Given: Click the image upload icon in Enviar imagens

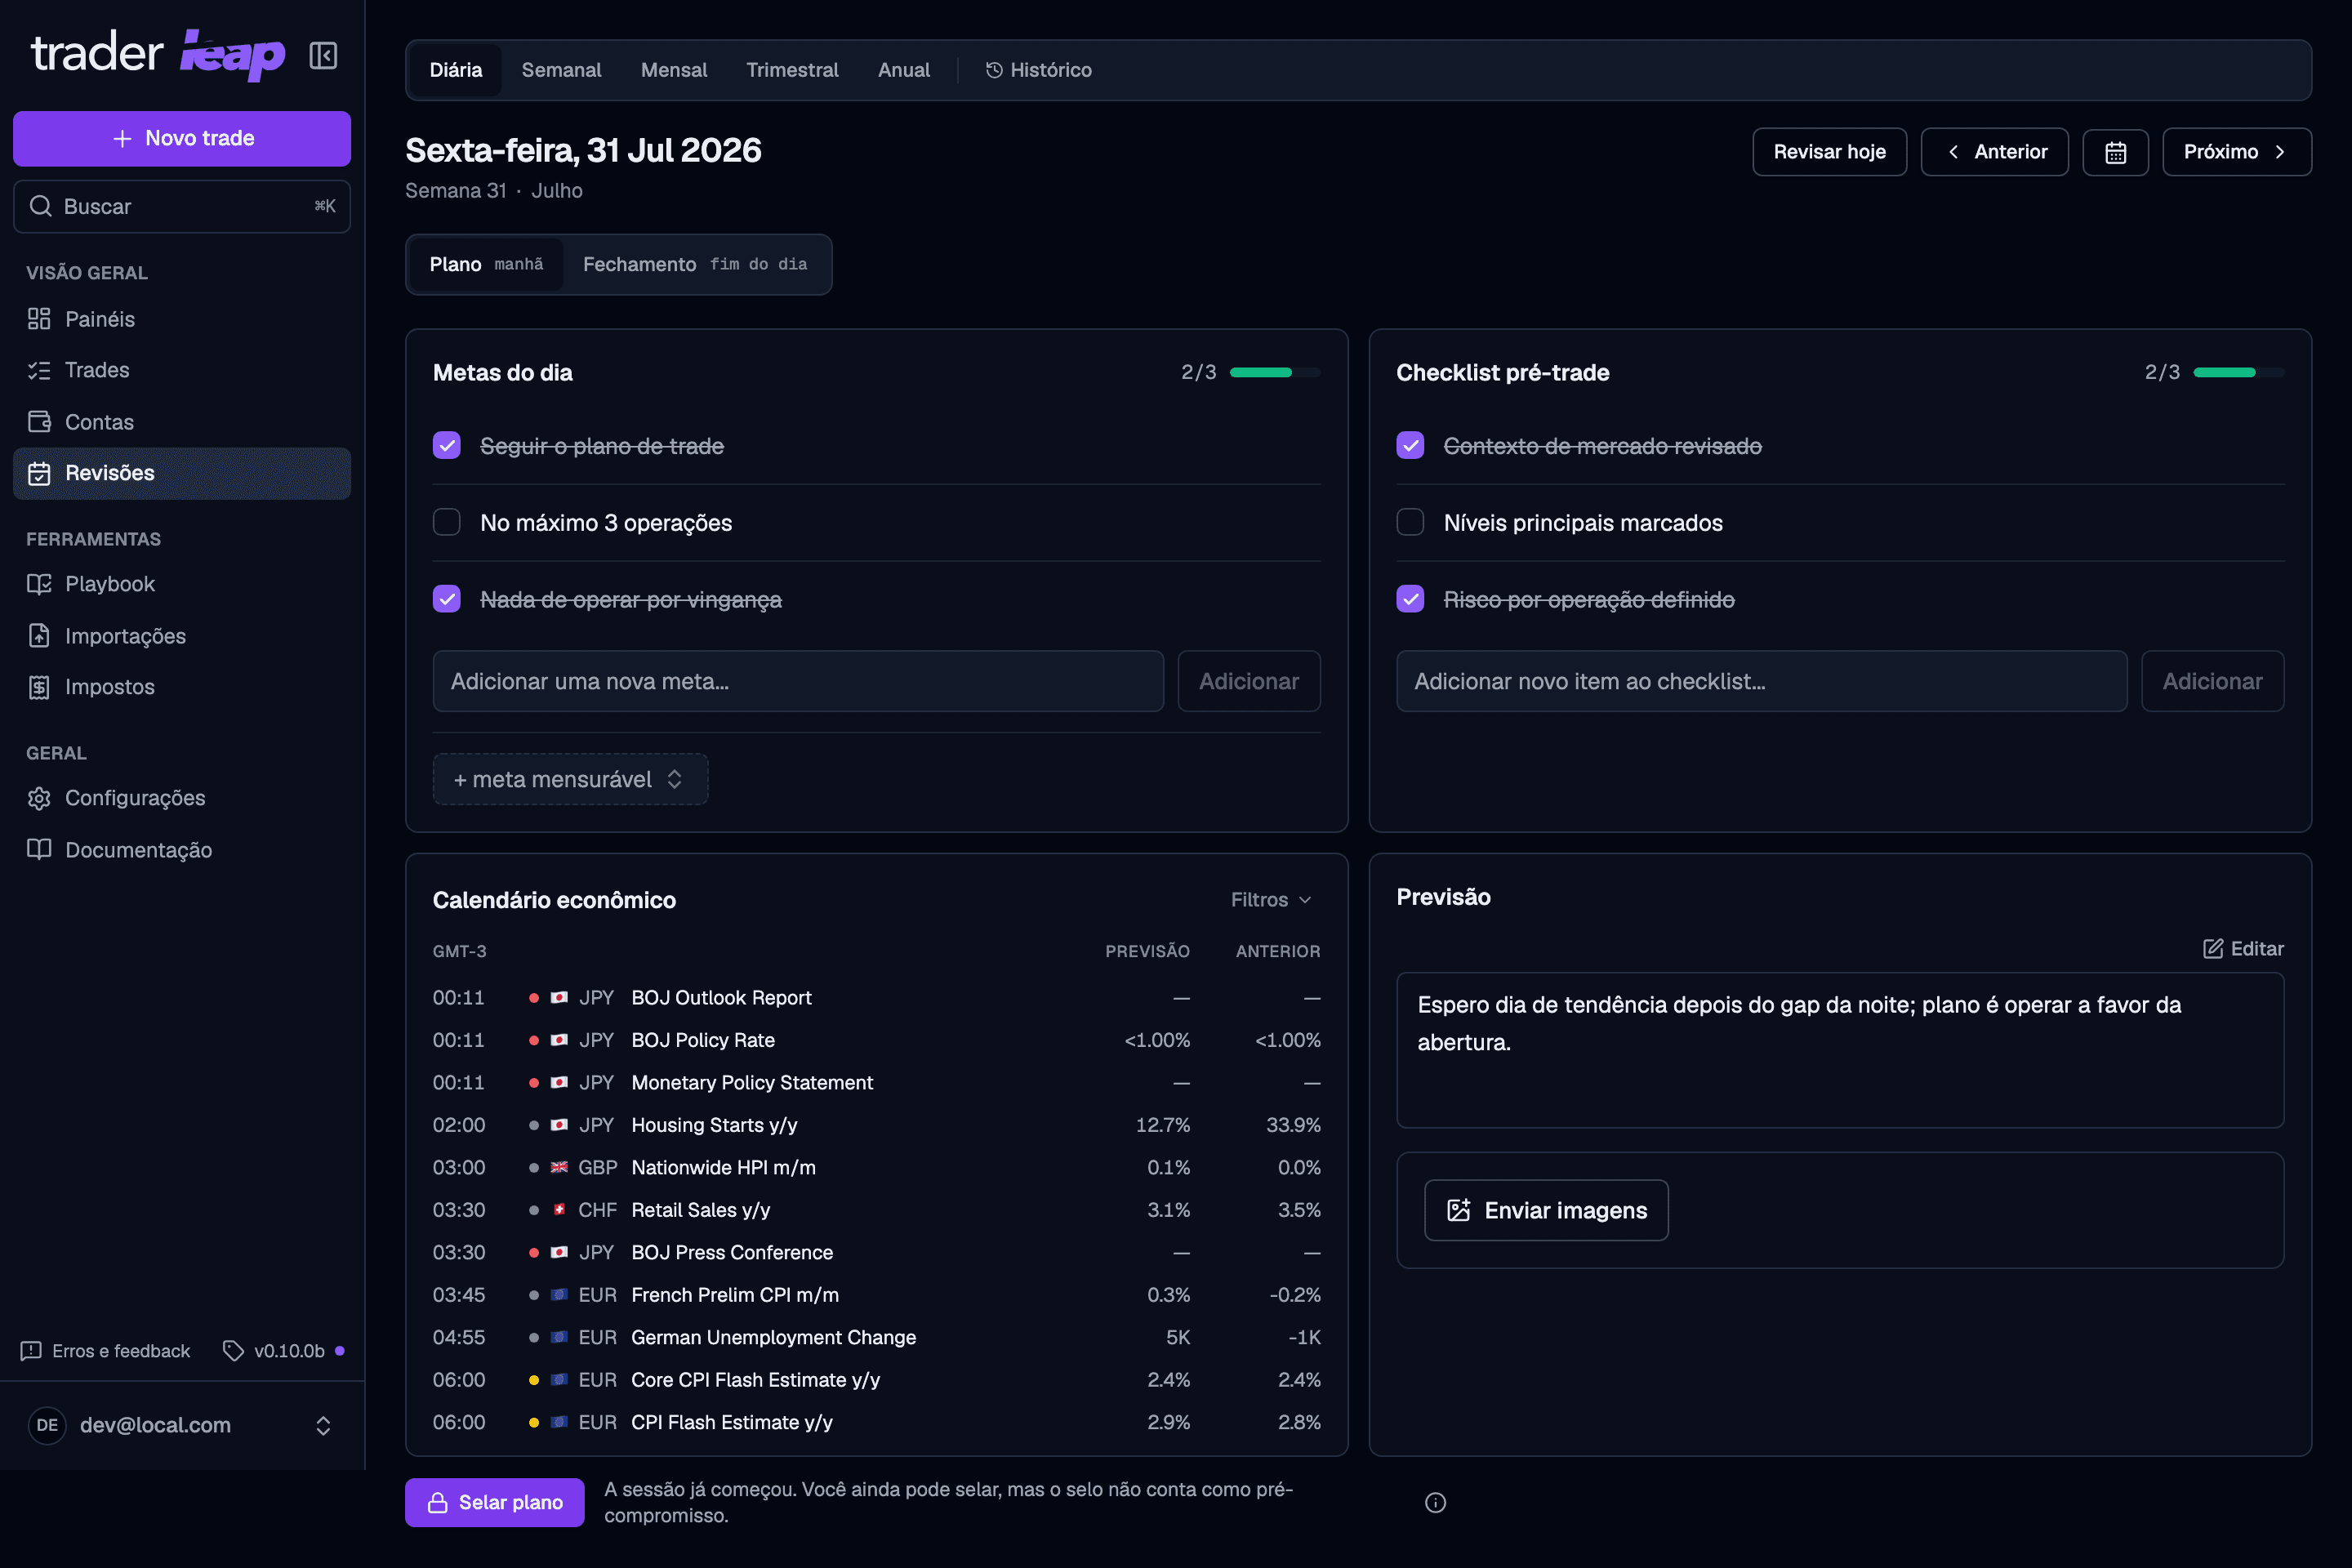Looking at the screenshot, I should point(1459,1210).
